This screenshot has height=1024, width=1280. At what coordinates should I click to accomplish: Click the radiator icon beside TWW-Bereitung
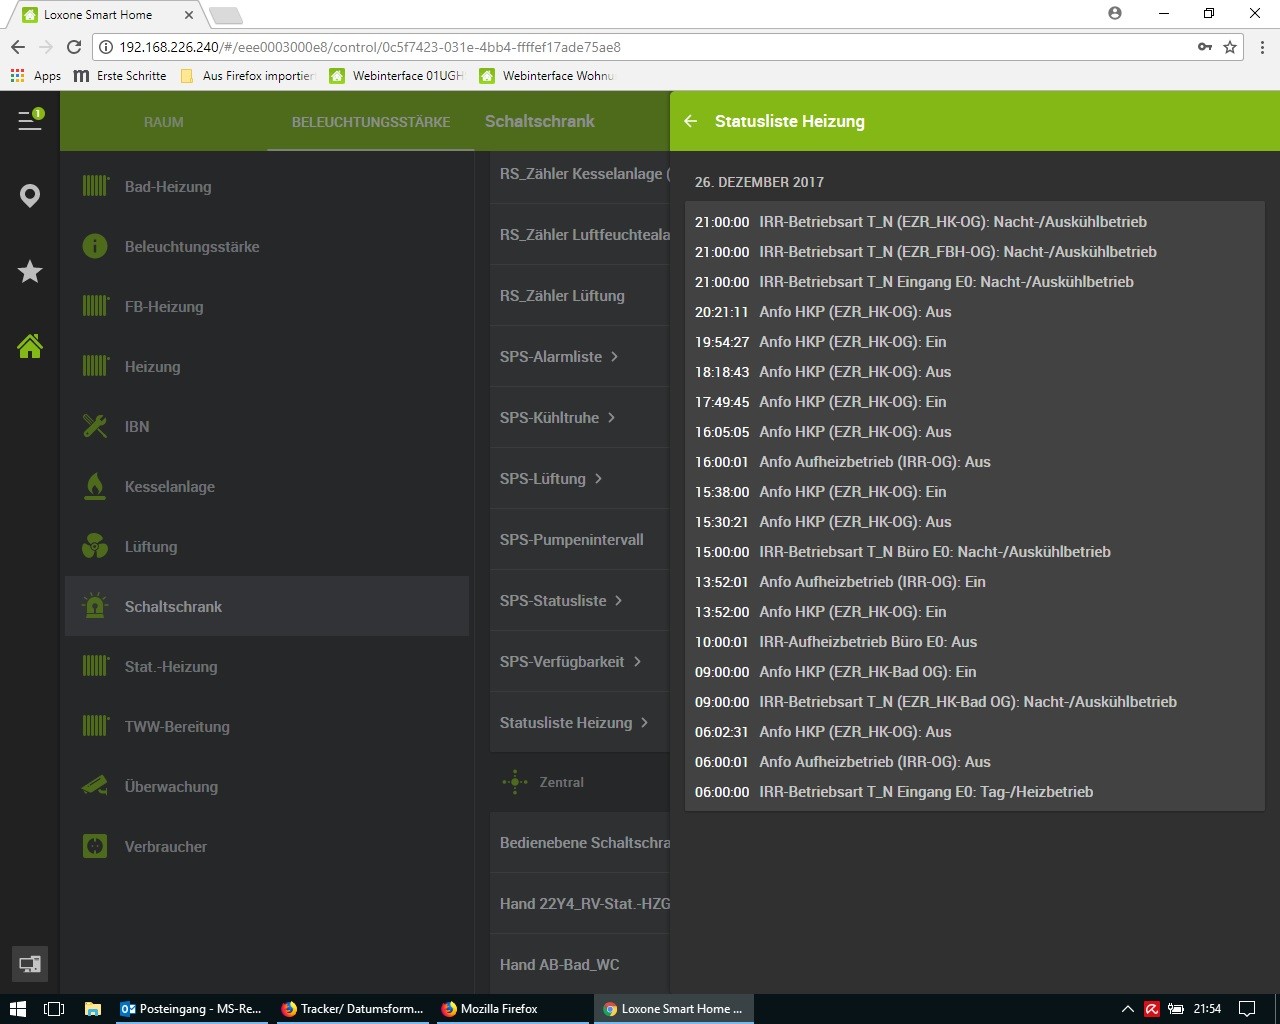coord(95,726)
